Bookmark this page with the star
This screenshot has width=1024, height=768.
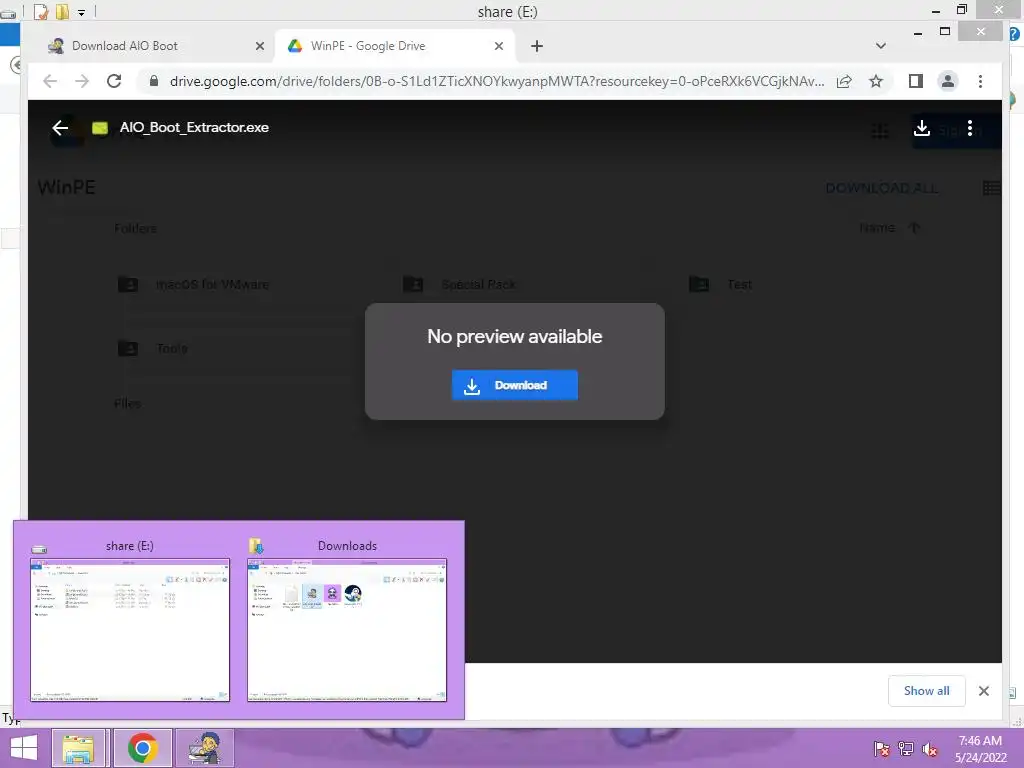pos(876,81)
